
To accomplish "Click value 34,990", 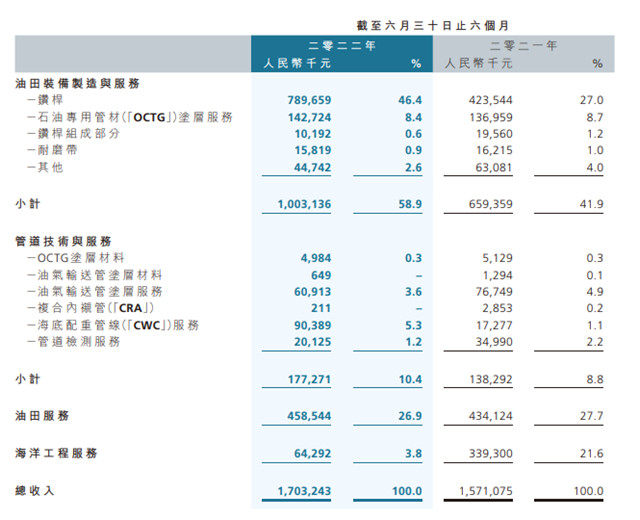I will (494, 342).
